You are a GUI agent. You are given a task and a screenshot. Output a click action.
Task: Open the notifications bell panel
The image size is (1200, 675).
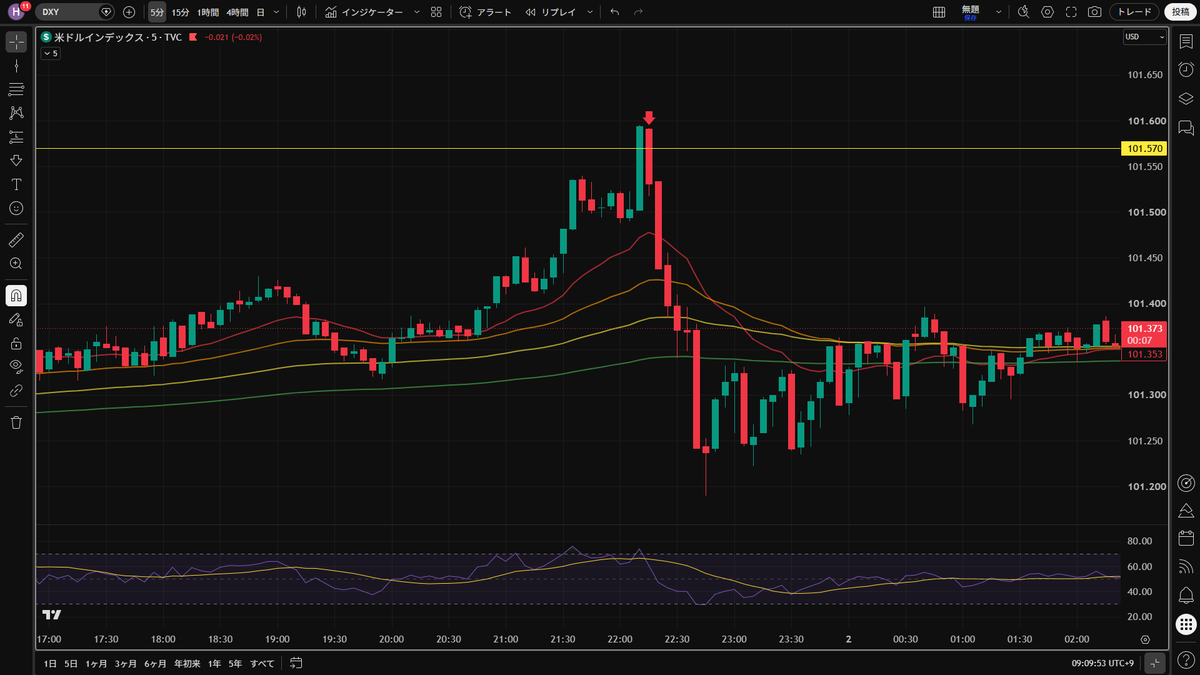coord(1186,596)
